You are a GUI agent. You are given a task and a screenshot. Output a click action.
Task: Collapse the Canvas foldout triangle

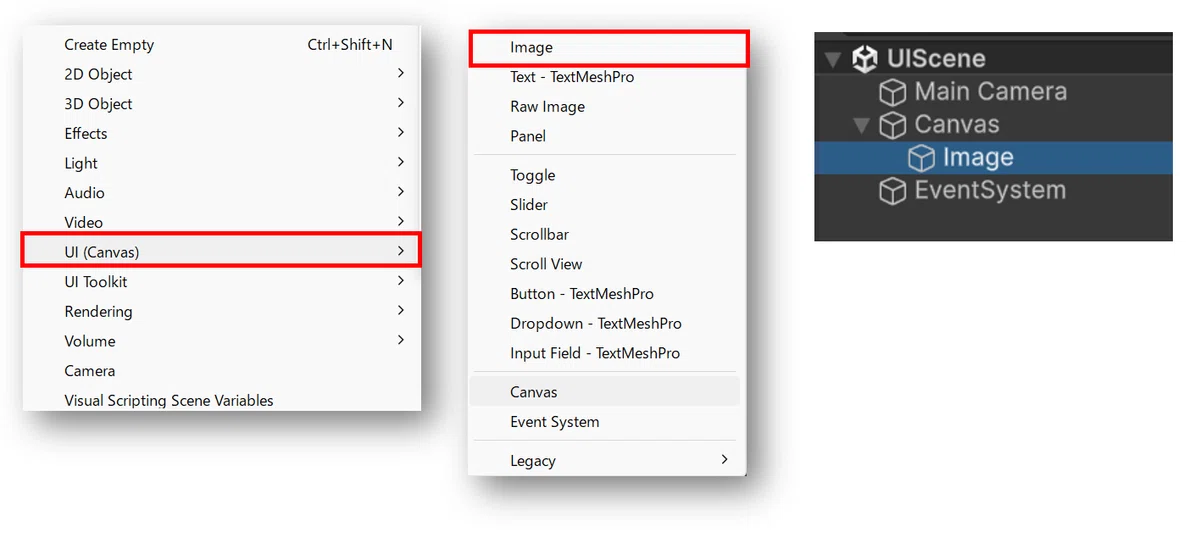861,125
